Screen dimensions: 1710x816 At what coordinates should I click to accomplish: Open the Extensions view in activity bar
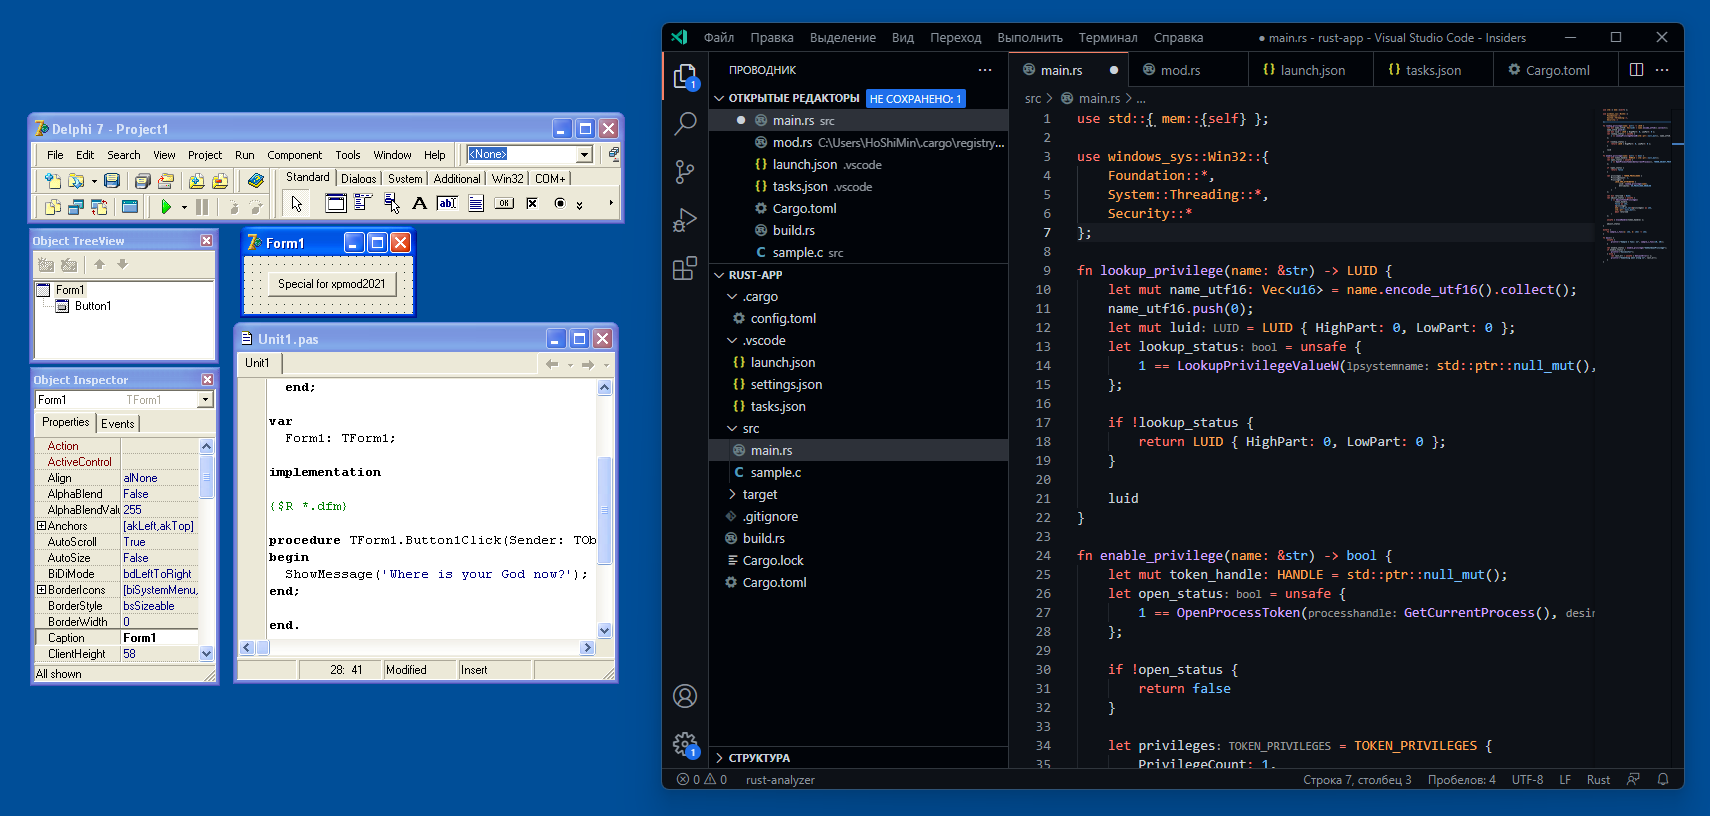(x=685, y=268)
